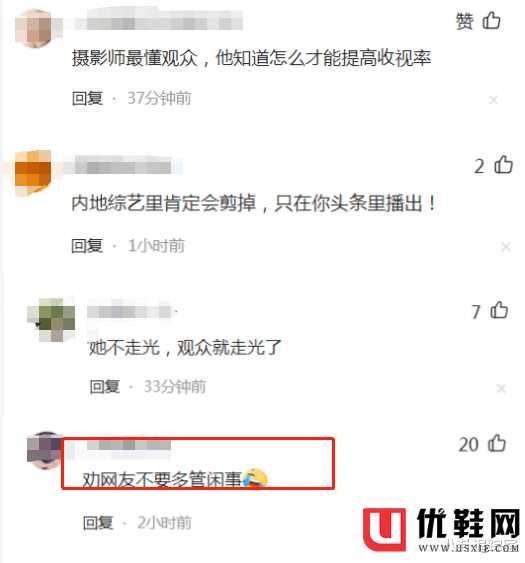Open the 优鞋网 watermark logo
Screen dimensions: 525x563
coord(441,530)
